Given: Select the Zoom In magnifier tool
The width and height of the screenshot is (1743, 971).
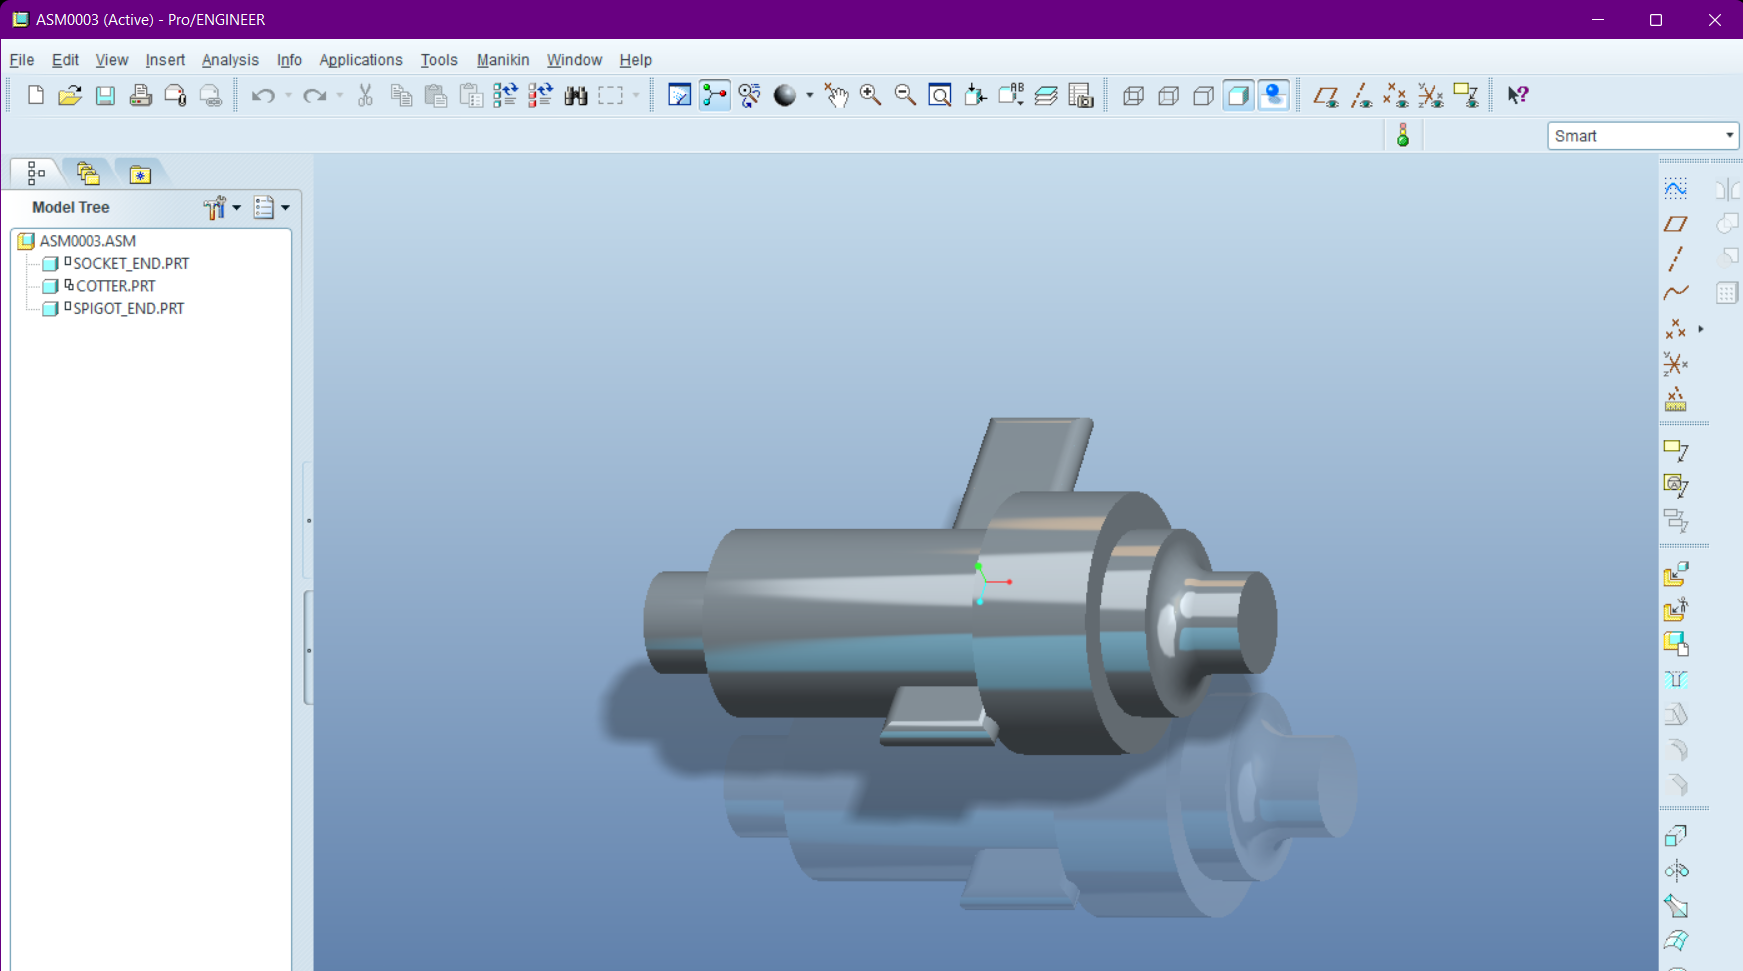Looking at the screenshot, I should pyautogui.click(x=870, y=95).
